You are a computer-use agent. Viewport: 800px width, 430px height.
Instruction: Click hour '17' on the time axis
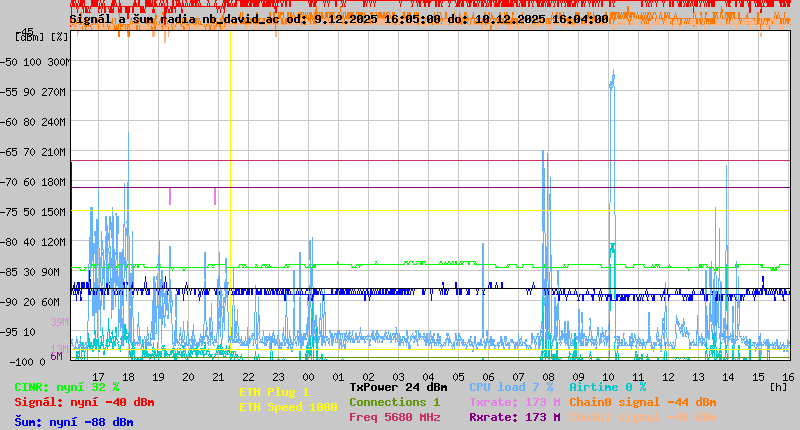coord(98,377)
